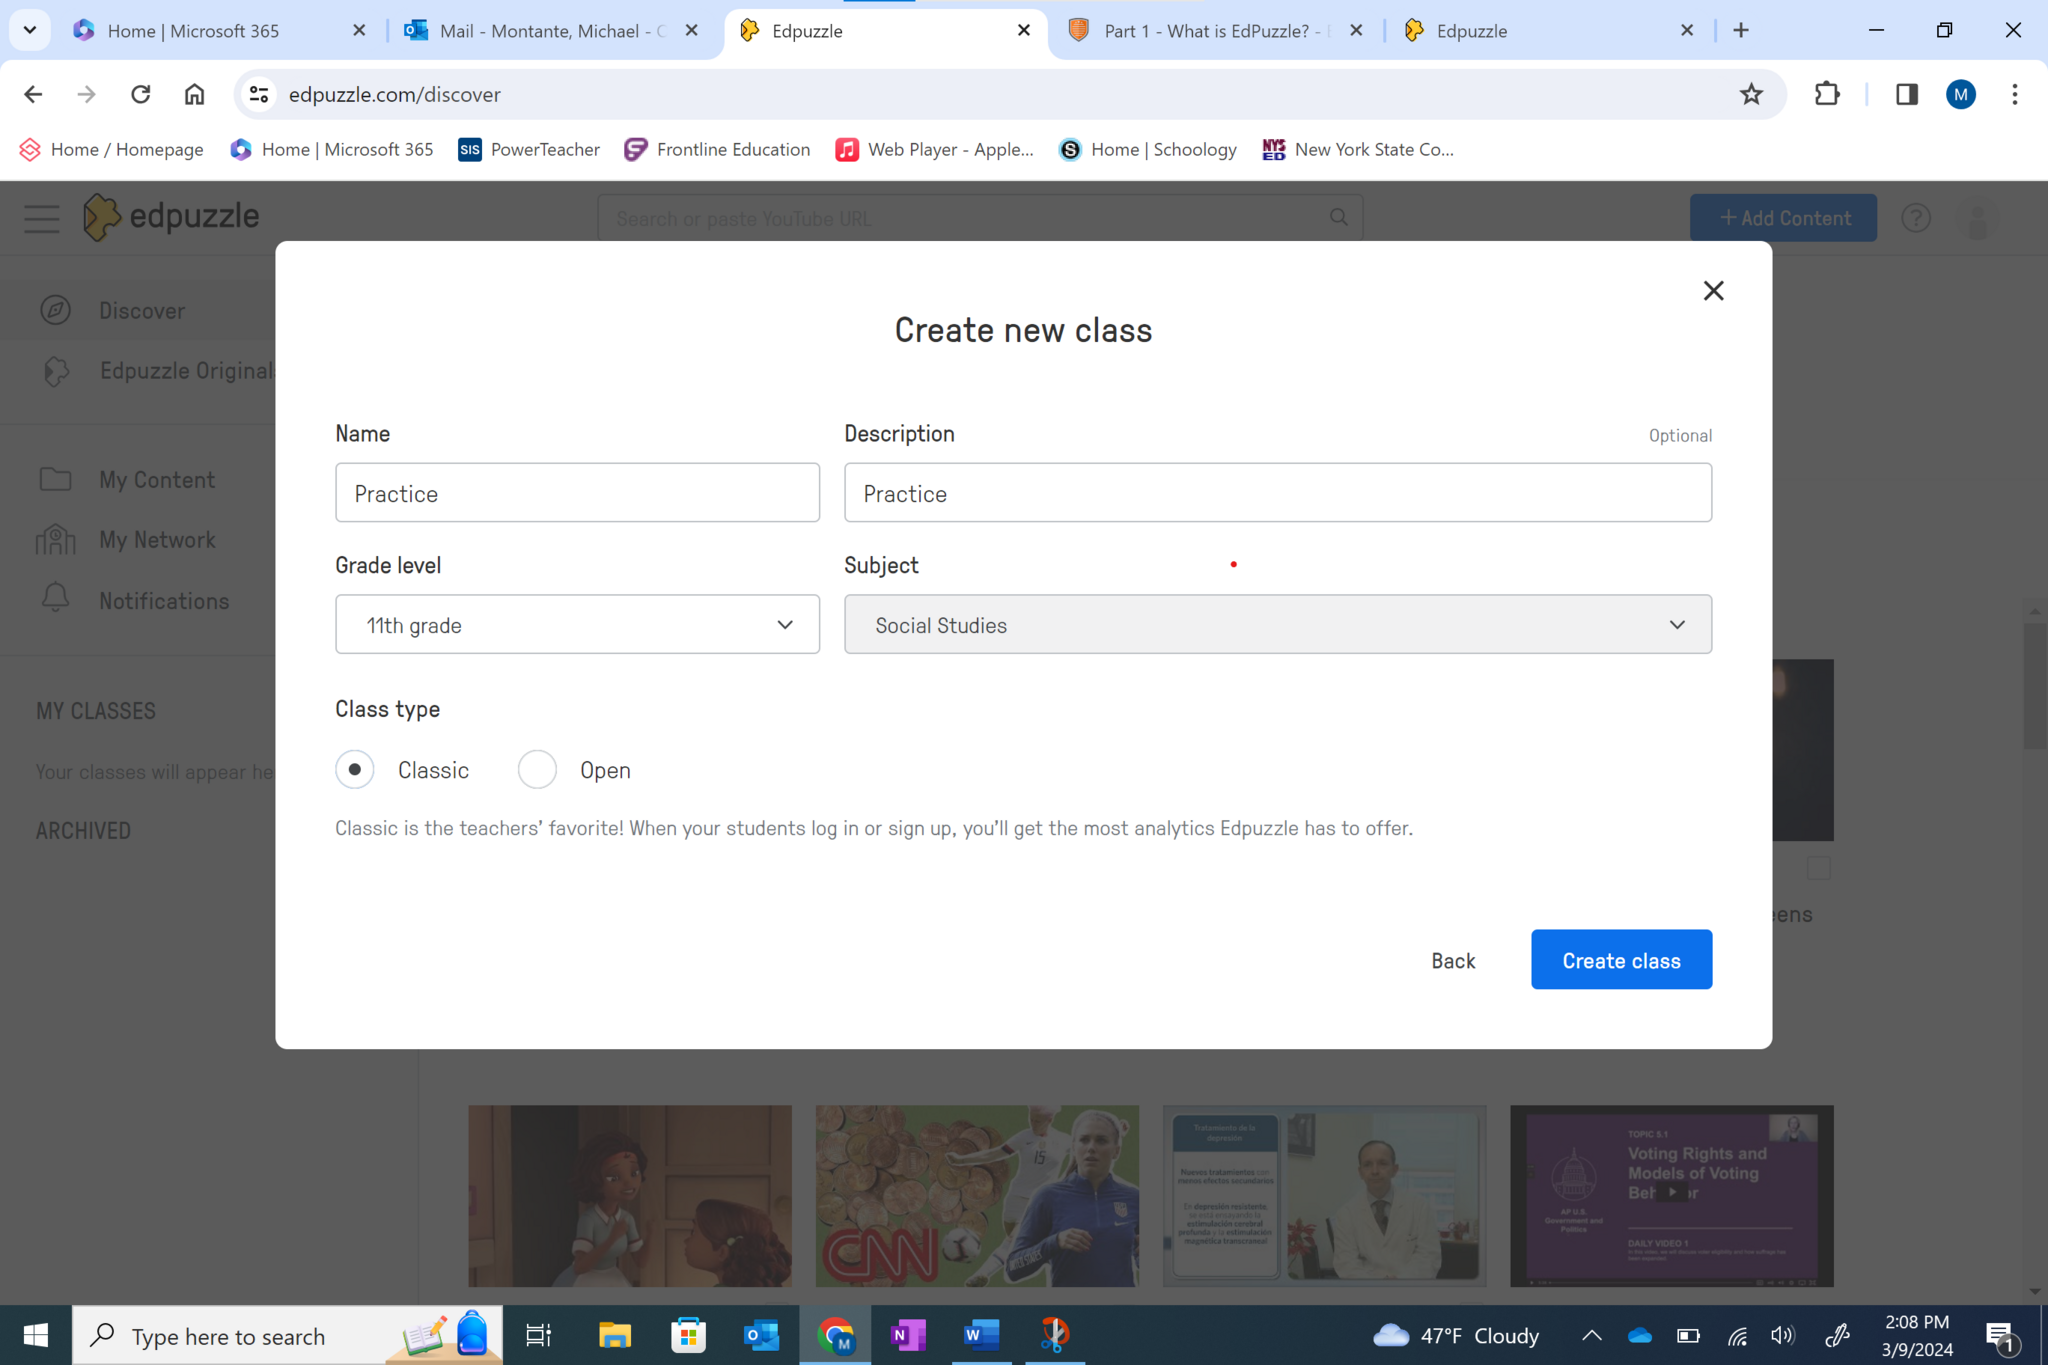Click the class Name input field

(x=577, y=493)
